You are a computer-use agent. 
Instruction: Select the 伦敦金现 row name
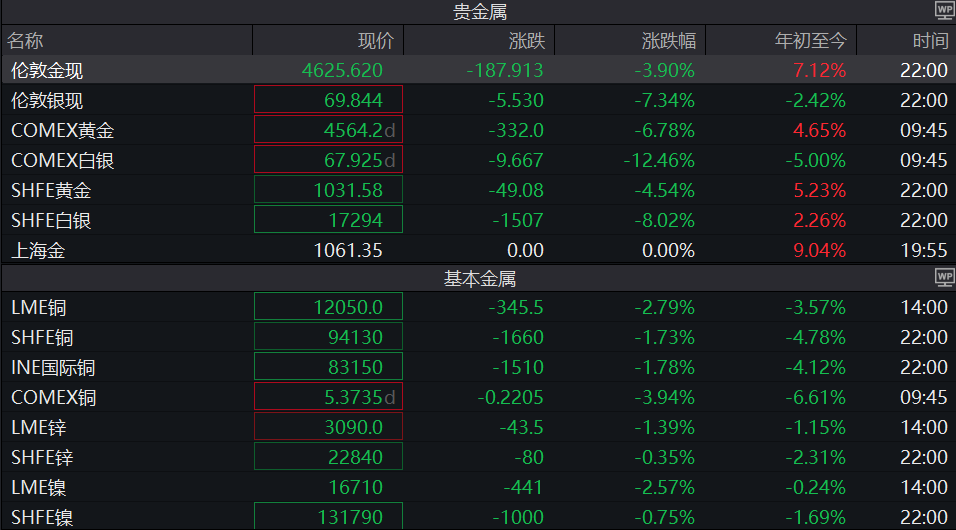pyautogui.click(x=47, y=71)
